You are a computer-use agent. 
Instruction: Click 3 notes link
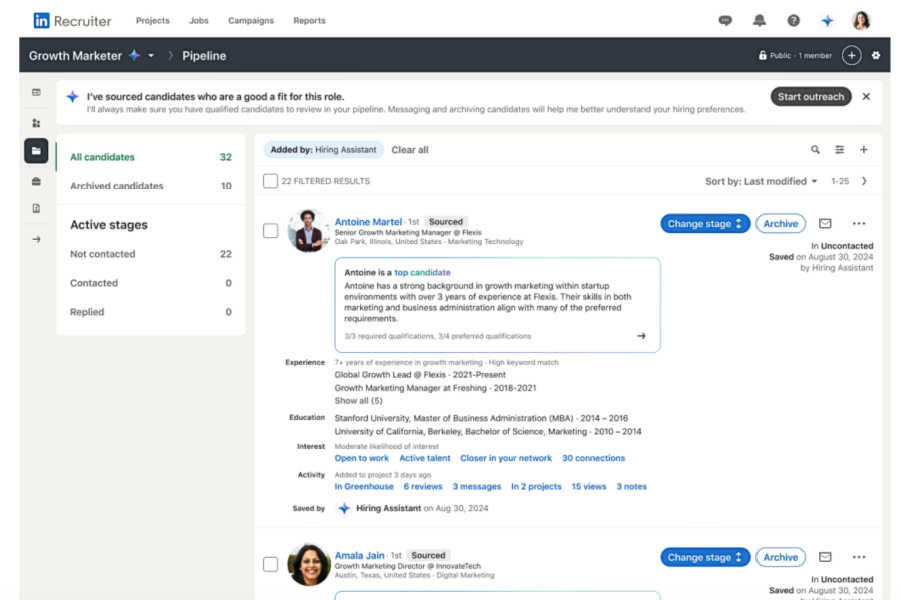631,486
